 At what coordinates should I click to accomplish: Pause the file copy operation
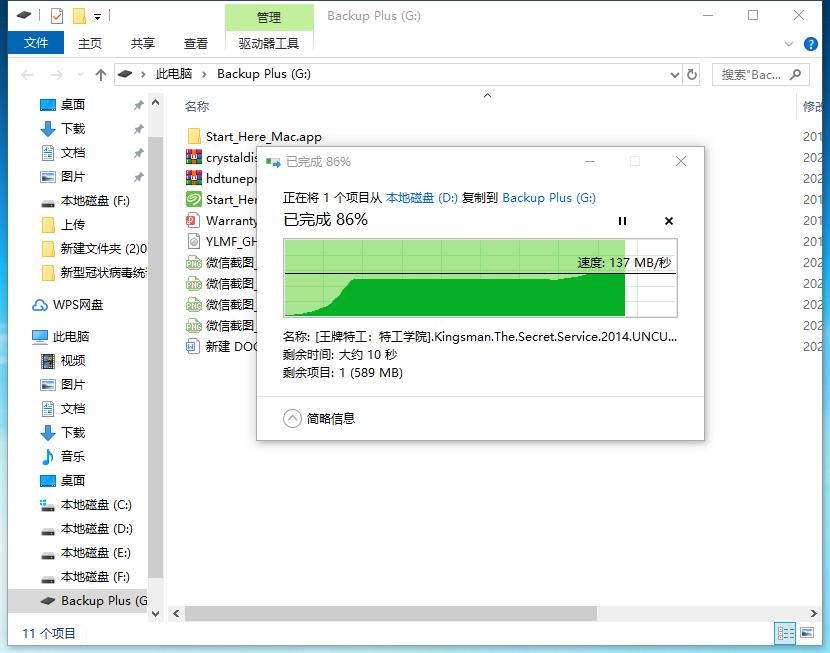coord(623,221)
